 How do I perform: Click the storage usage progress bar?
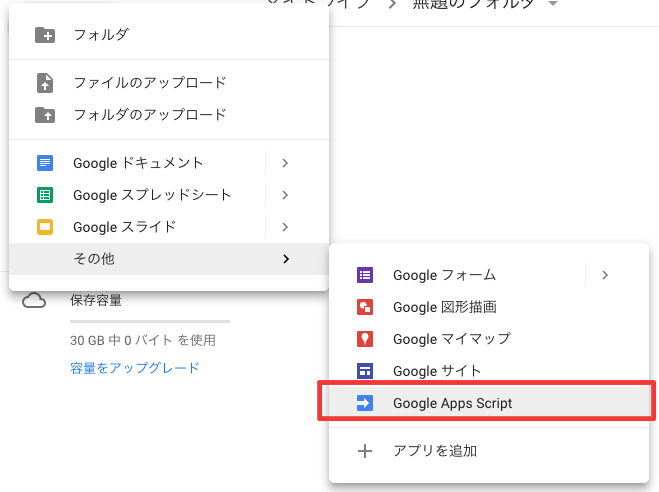[150, 321]
